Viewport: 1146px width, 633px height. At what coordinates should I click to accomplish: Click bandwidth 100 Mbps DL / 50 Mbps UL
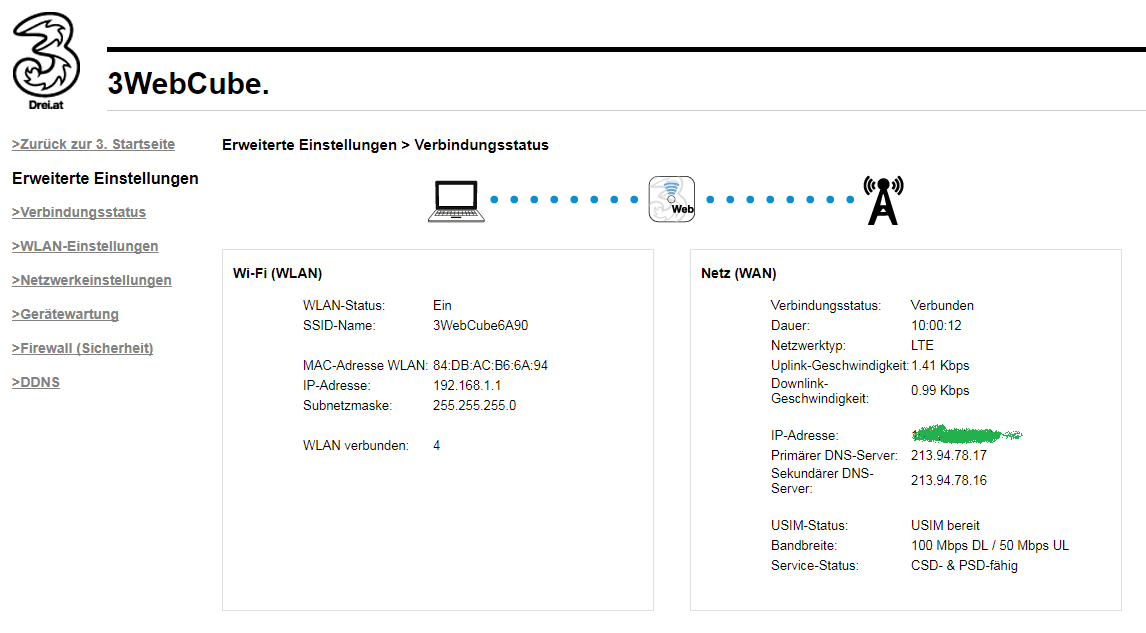point(990,545)
